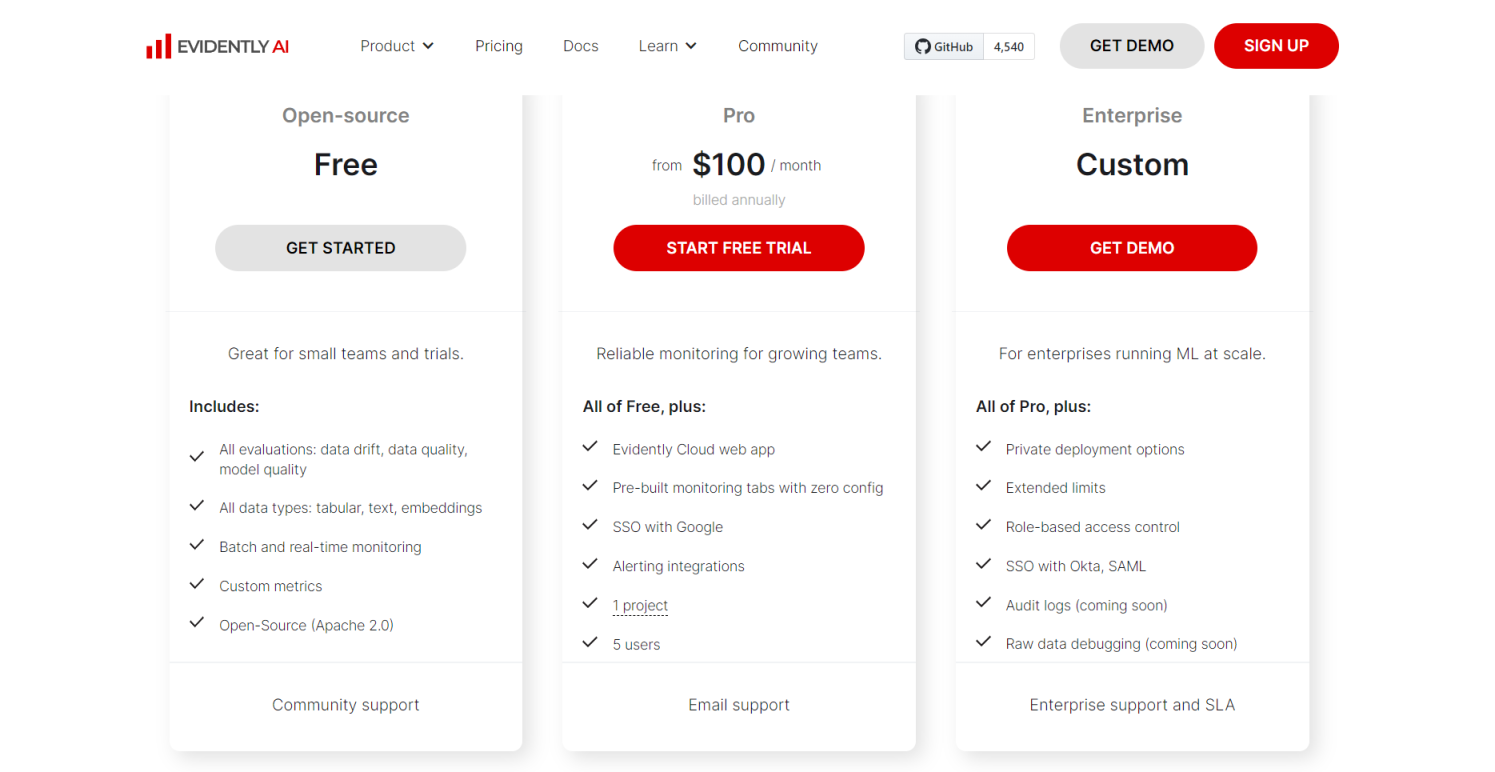Image resolution: width=1495 pixels, height=772 pixels.
Task: Go to the Docs page
Action: (x=581, y=46)
